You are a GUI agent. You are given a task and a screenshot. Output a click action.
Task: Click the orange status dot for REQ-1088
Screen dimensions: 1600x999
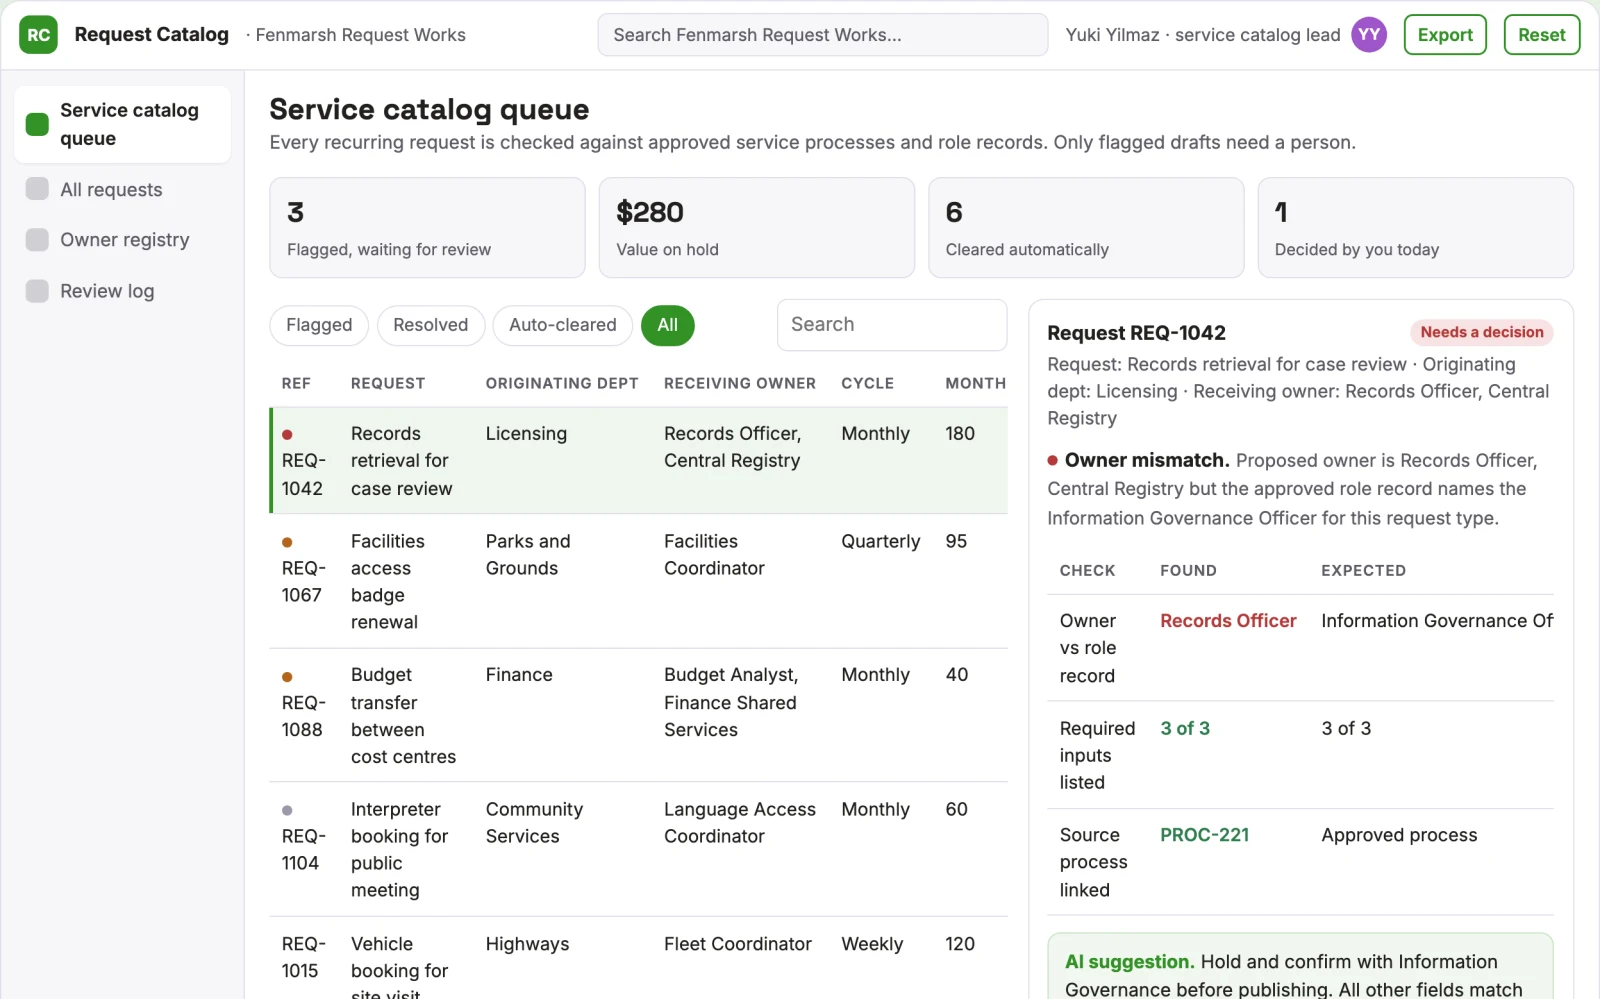[x=287, y=677]
